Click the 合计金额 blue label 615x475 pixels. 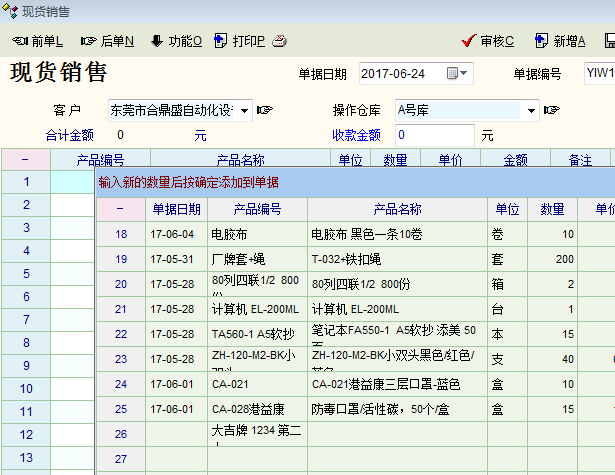pyautogui.click(x=70, y=134)
